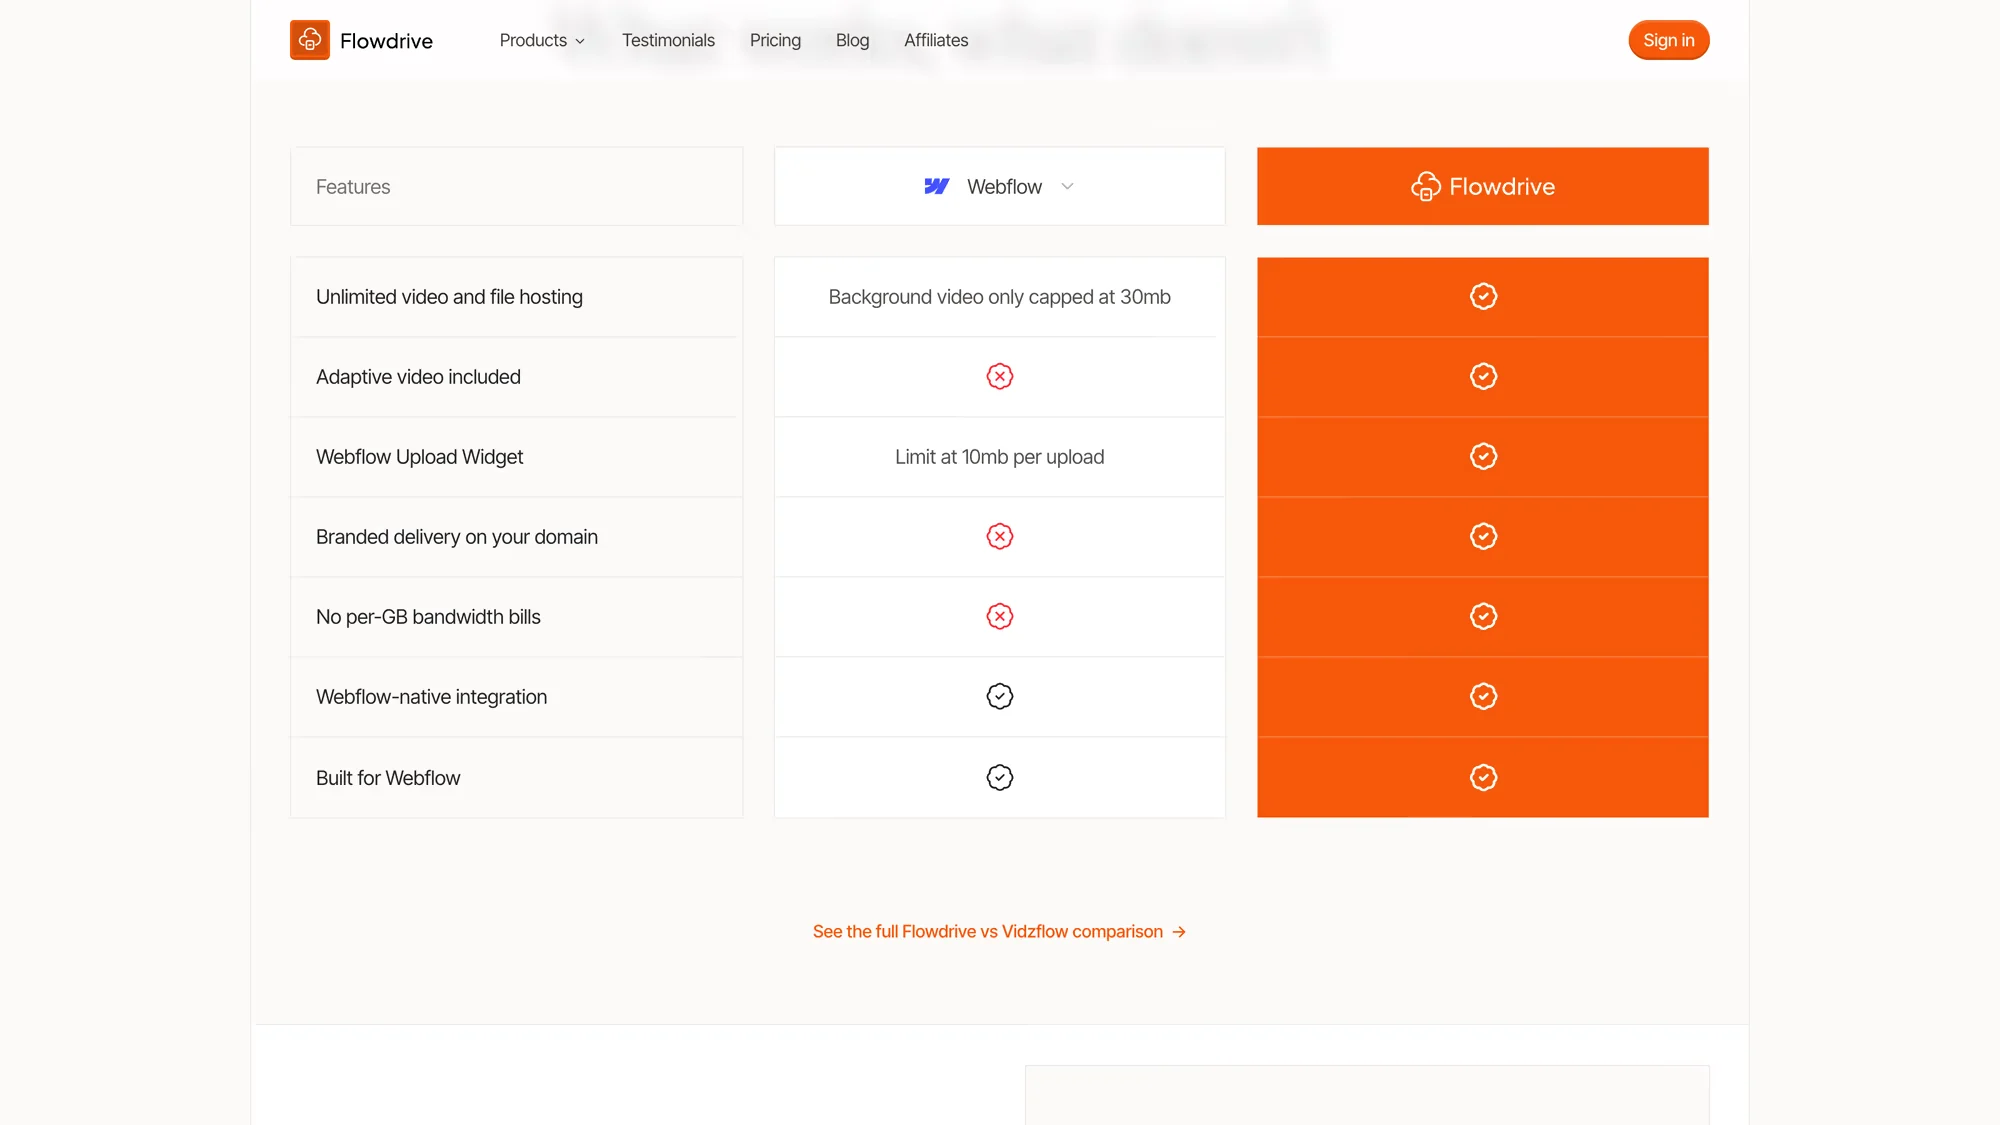Image resolution: width=2000 pixels, height=1125 pixels.
Task: Click Flowdrive's checkmark for No per-GB bandwidth bills
Action: 1483,617
